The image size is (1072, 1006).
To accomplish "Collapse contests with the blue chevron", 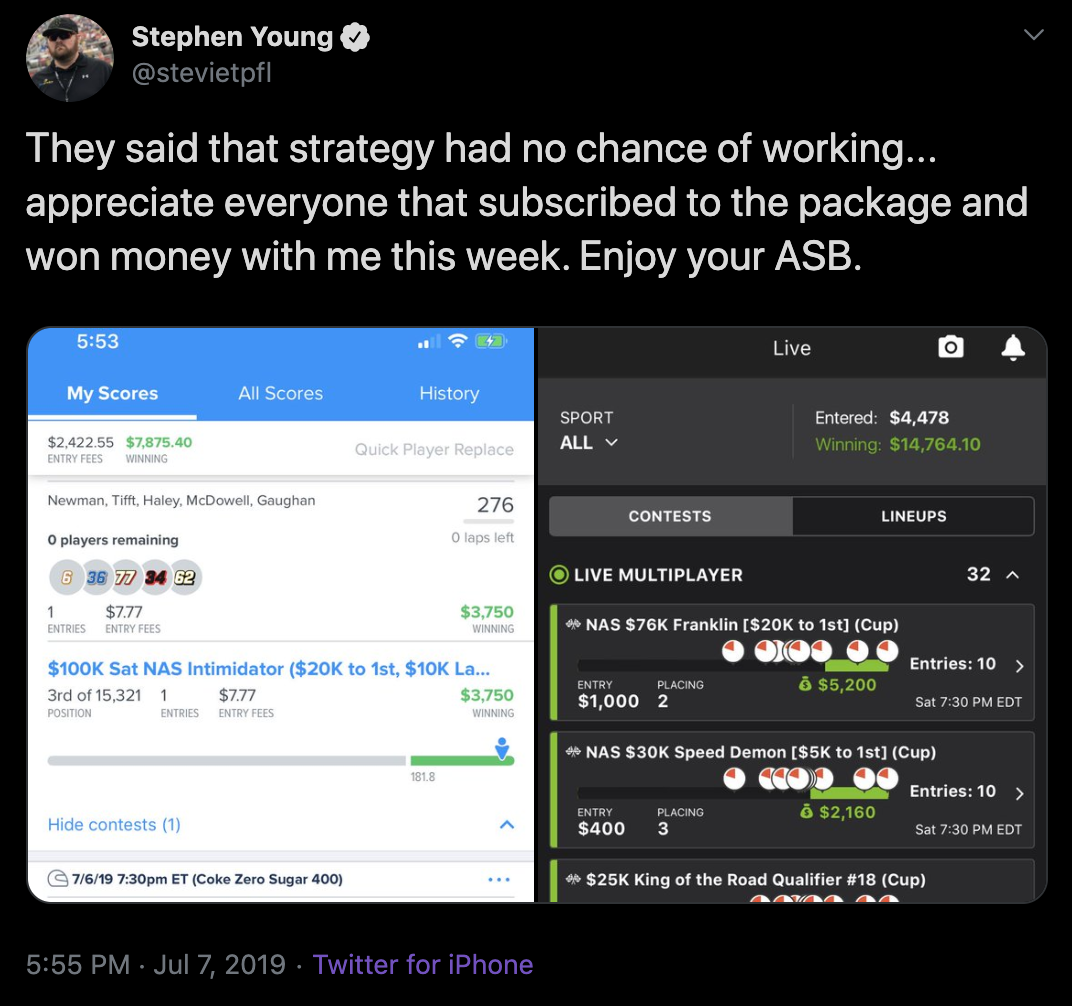I will (507, 825).
